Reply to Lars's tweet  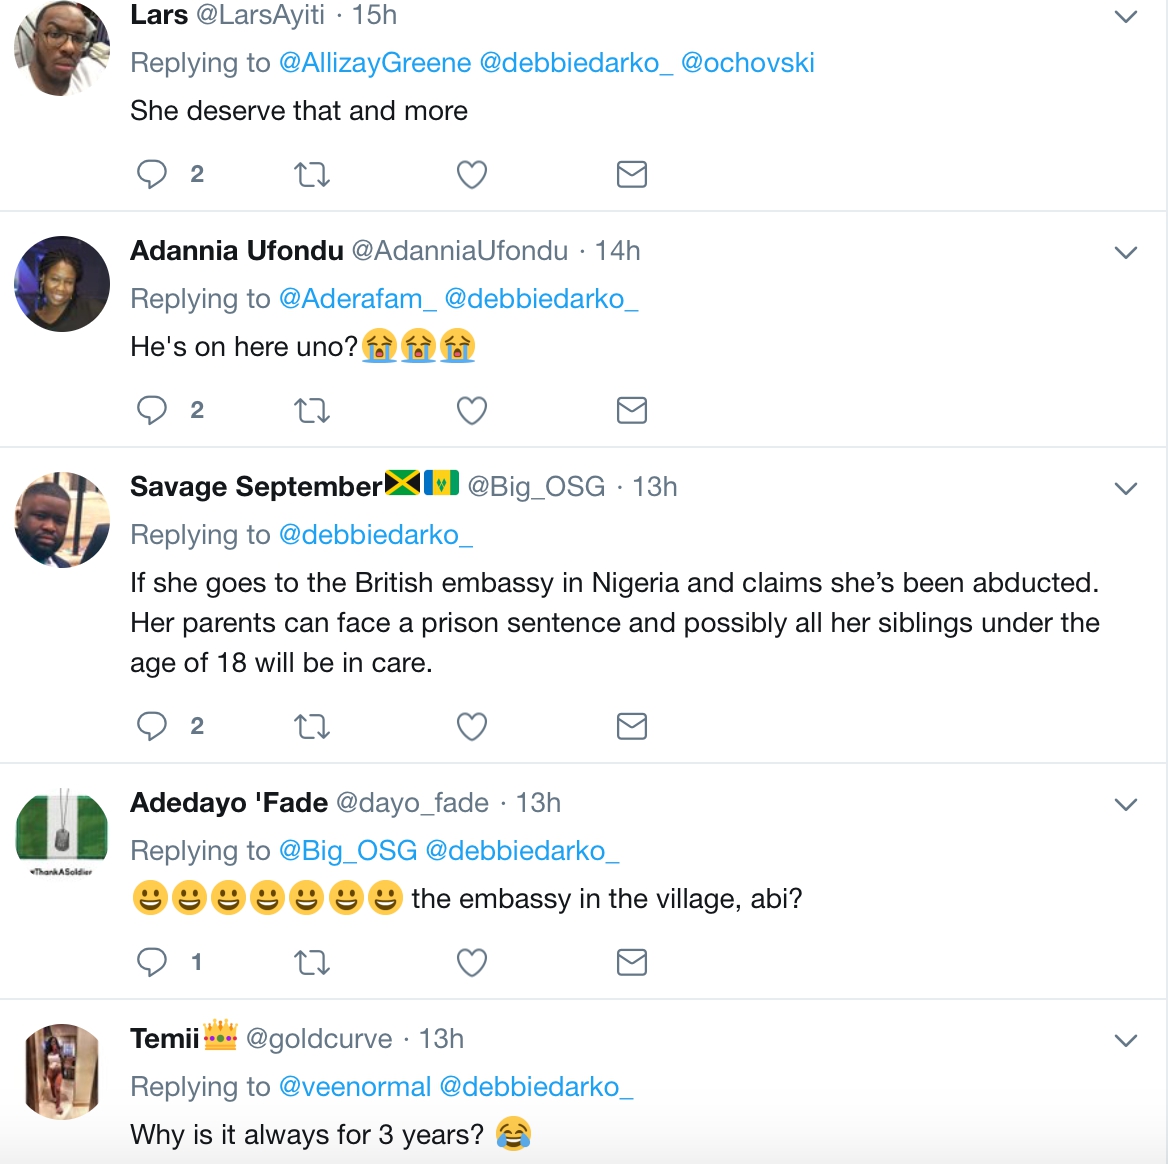152,174
